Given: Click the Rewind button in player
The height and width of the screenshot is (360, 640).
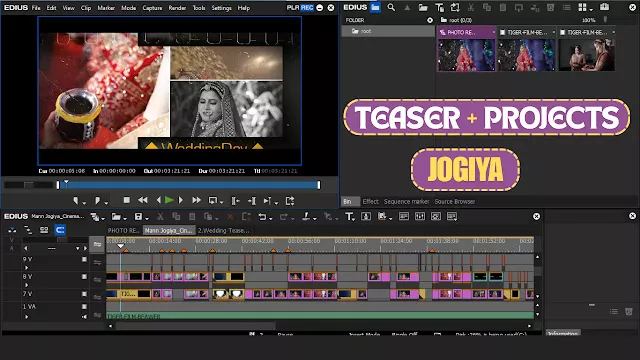Looking at the screenshot, I should pyautogui.click(x=142, y=200).
